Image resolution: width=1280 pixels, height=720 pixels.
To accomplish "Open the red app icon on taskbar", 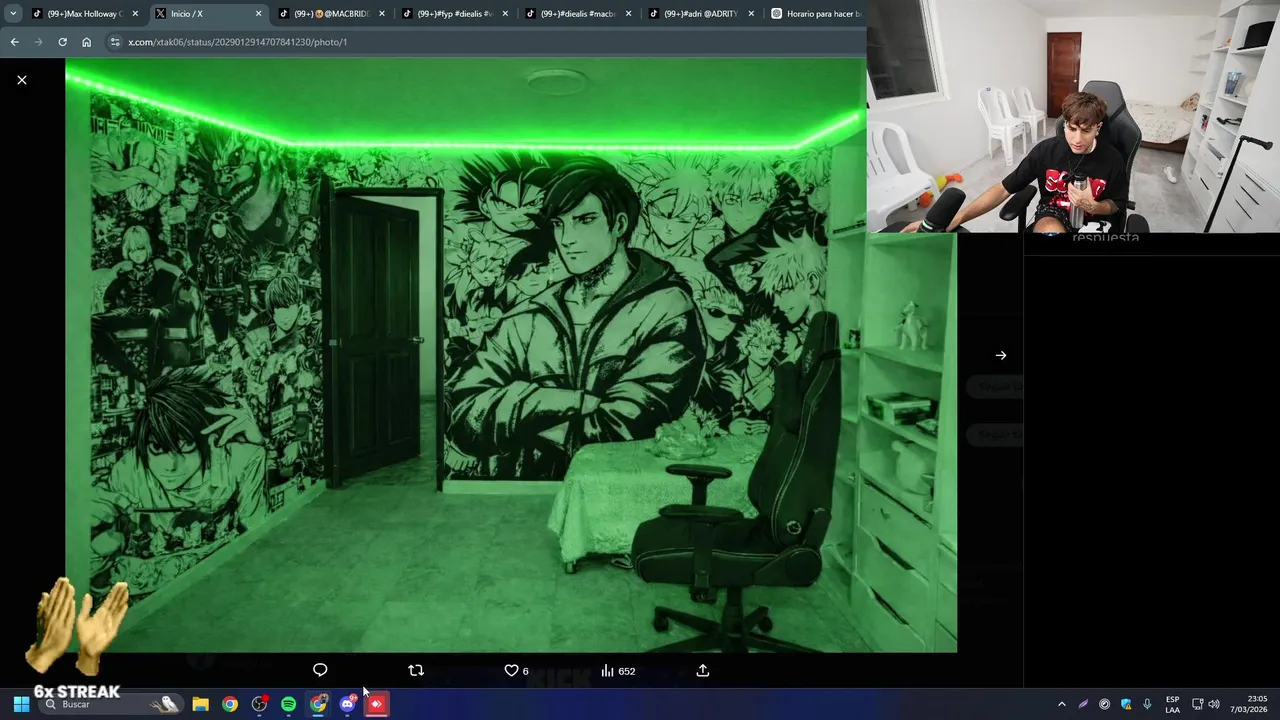I will pyautogui.click(x=376, y=704).
